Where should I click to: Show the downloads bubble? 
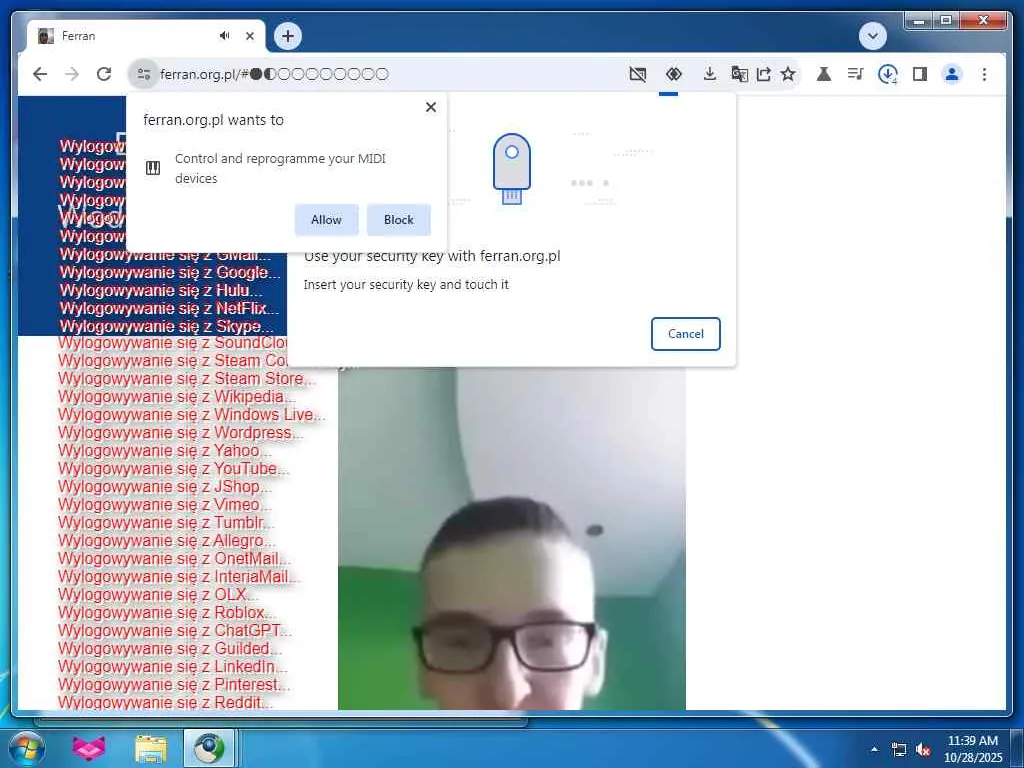click(888, 74)
